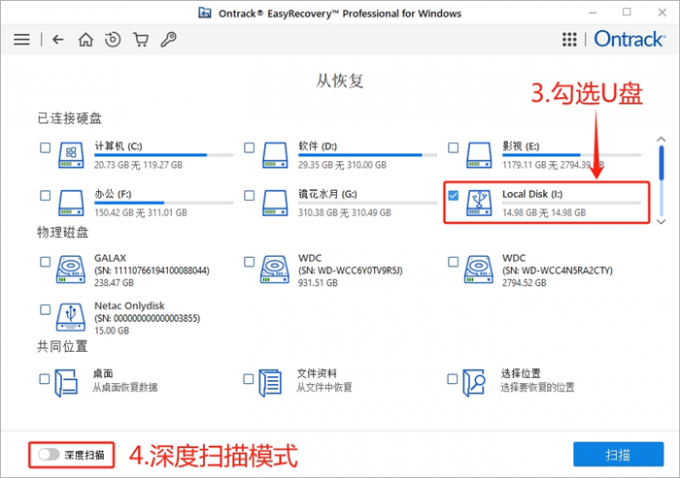Click the blue 扫描 scan button
Viewport: 680px width, 478px height.
[x=618, y=455]
